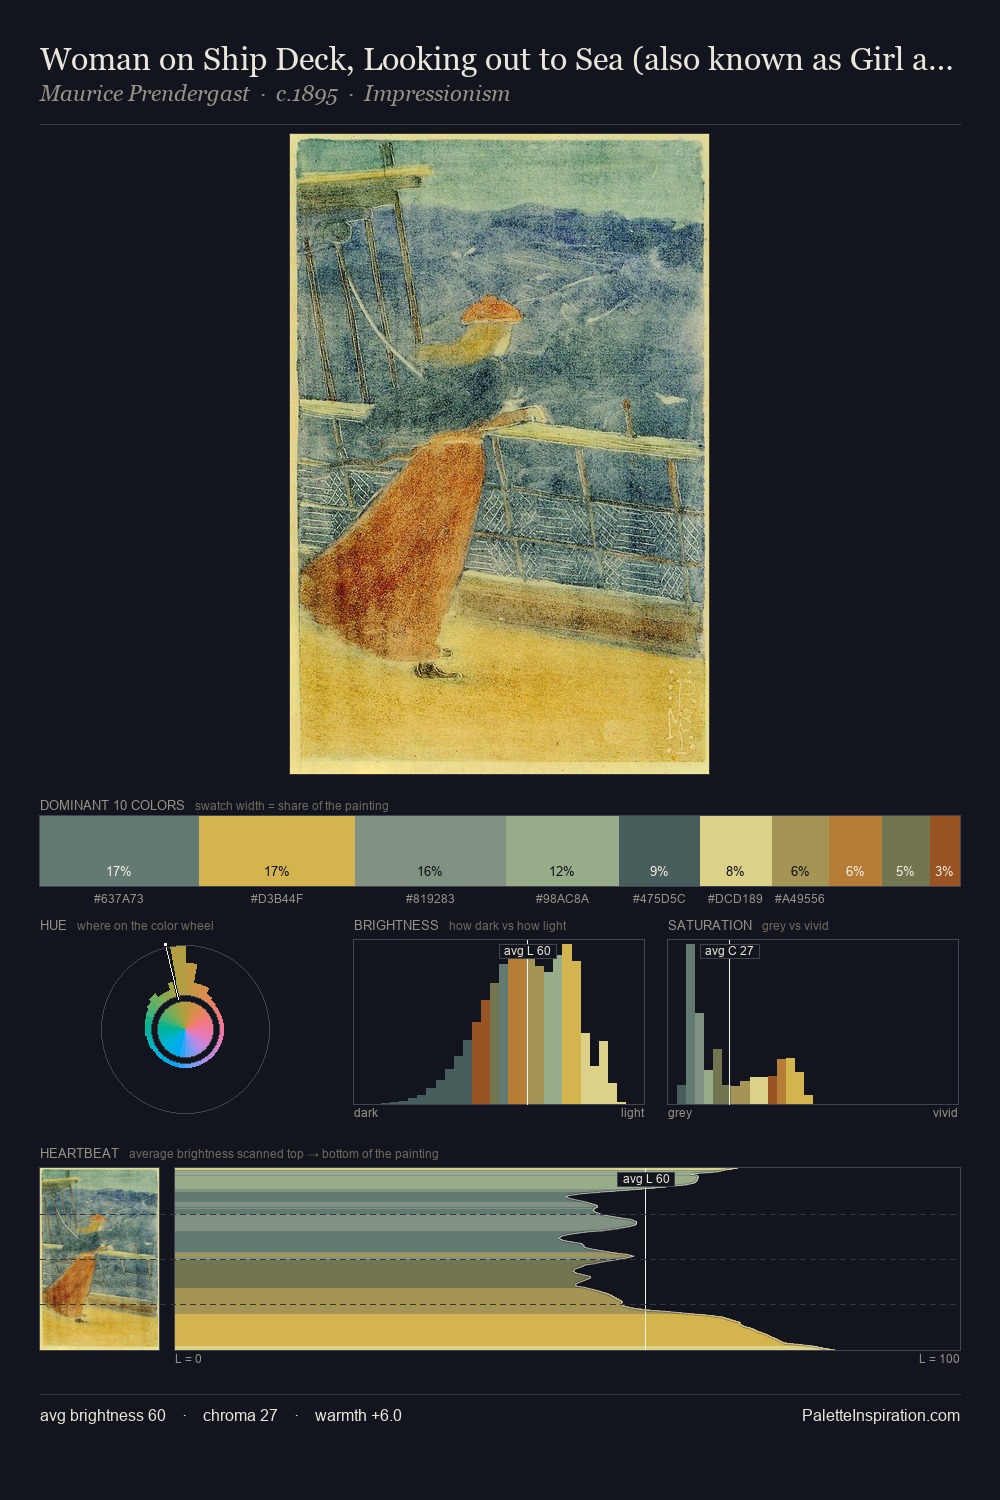This screenshot has width=1000, height=1500.
Task: Click the #475D5C hex code label
Action: 659,899
